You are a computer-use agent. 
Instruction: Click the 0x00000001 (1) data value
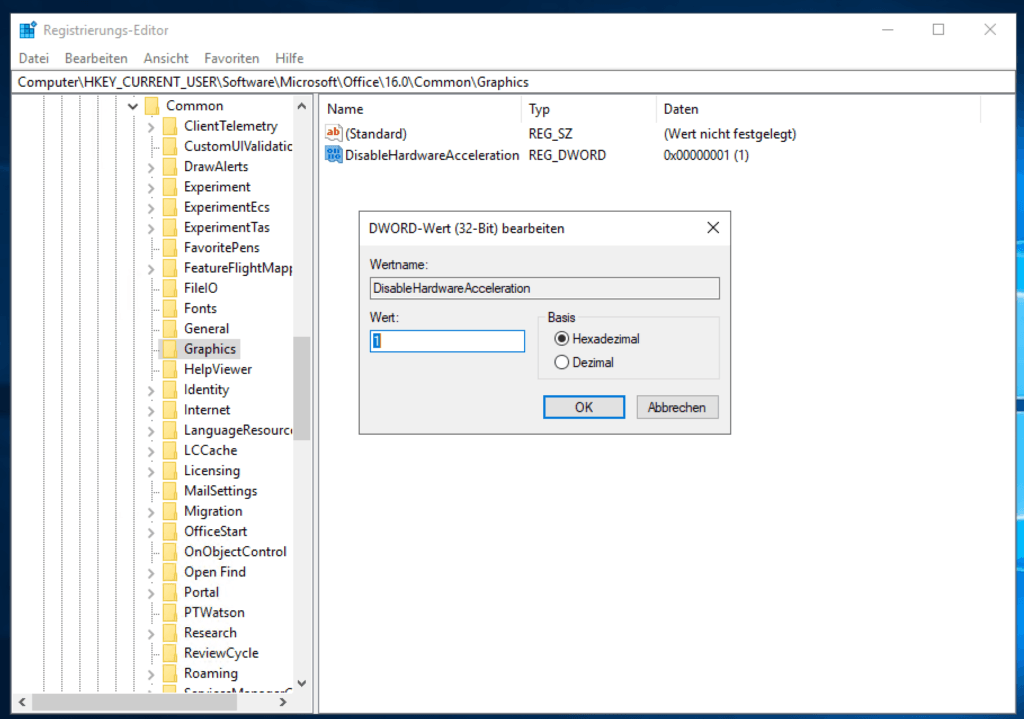tap(706, 155)
